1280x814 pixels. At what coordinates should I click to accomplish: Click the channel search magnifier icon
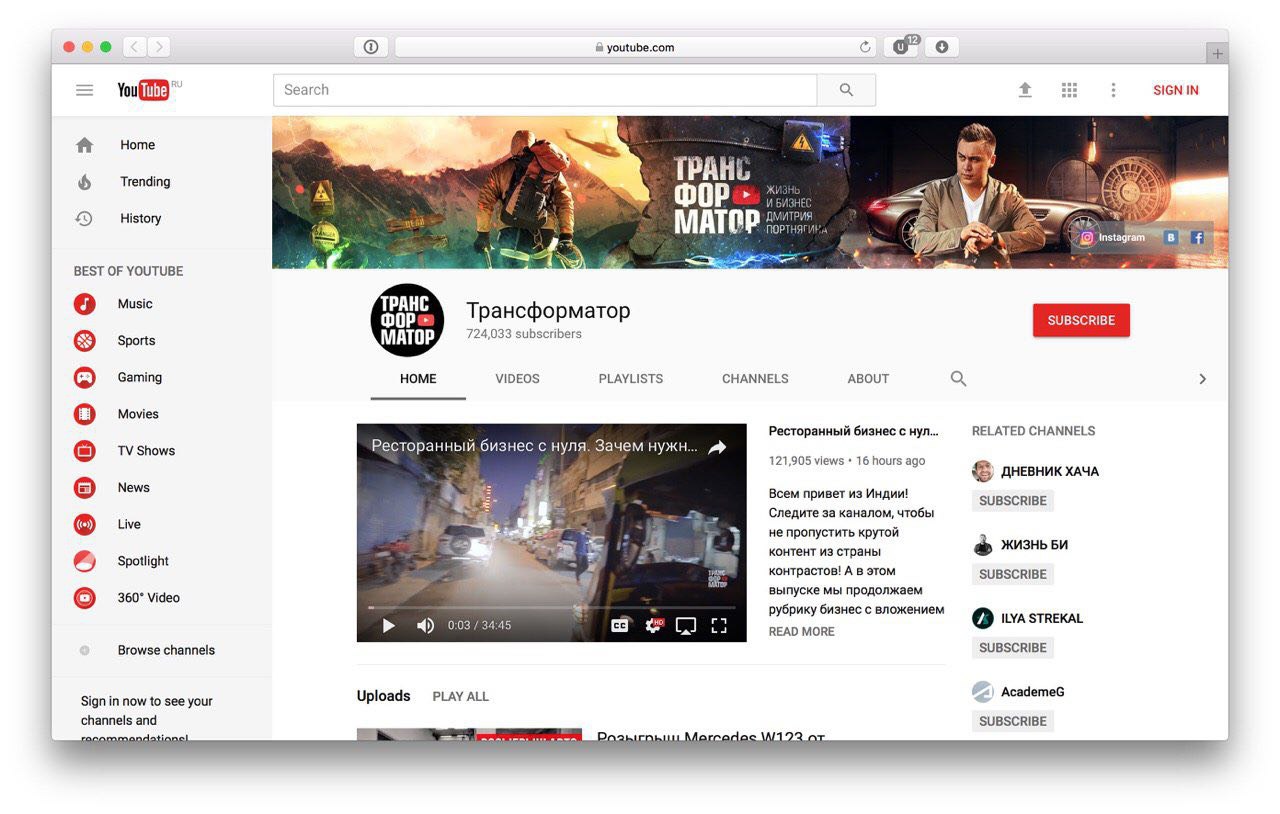958,379
